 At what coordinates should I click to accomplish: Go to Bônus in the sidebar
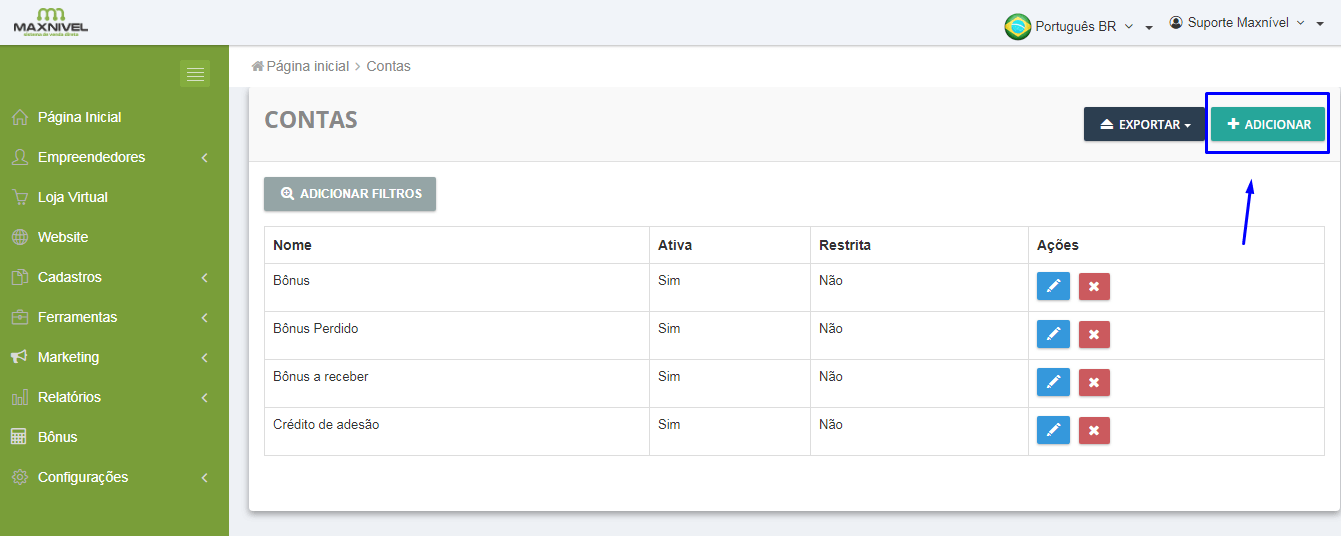point(57,437)
